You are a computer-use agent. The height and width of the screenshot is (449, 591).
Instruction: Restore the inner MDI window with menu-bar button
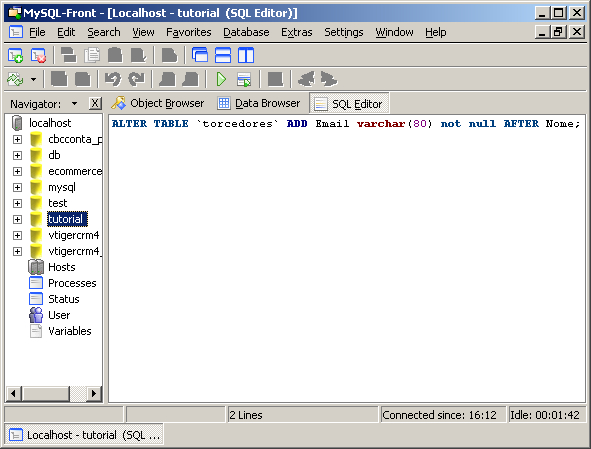(x=559, y=32)
